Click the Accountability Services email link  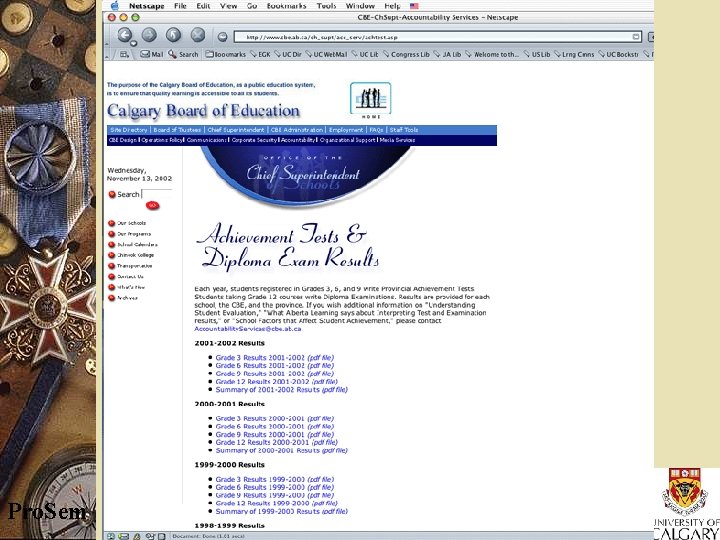(x=248, y=329)
